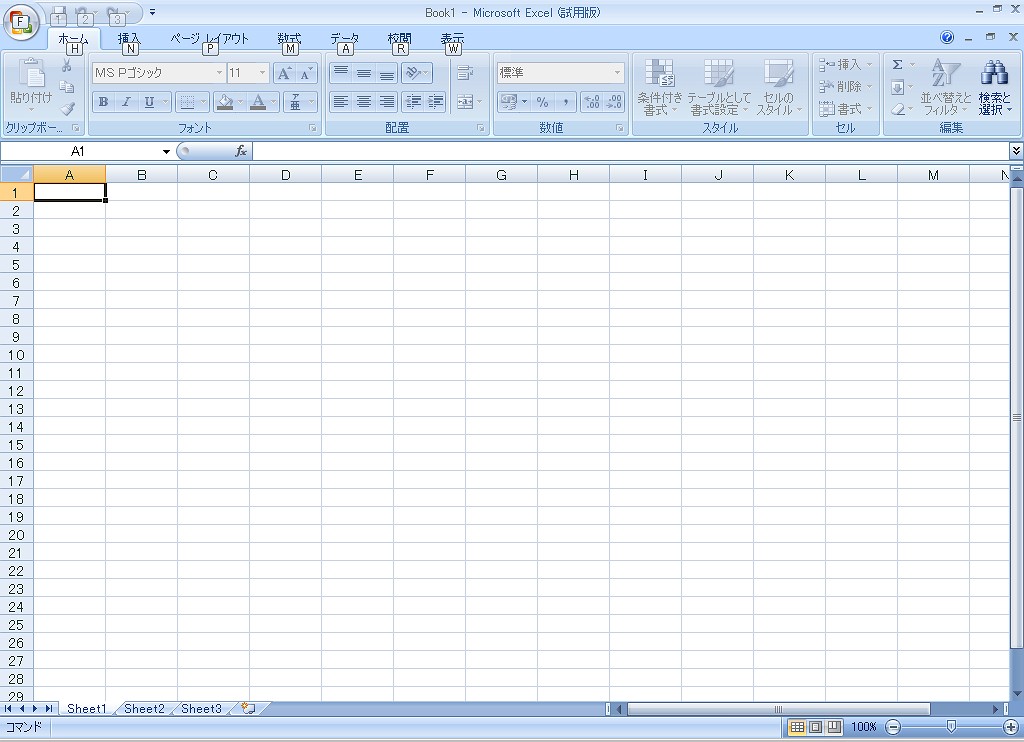The image size is (1024, 742).
Task: Open テーブルとして書式設定 menu
Action: [719, 88]
